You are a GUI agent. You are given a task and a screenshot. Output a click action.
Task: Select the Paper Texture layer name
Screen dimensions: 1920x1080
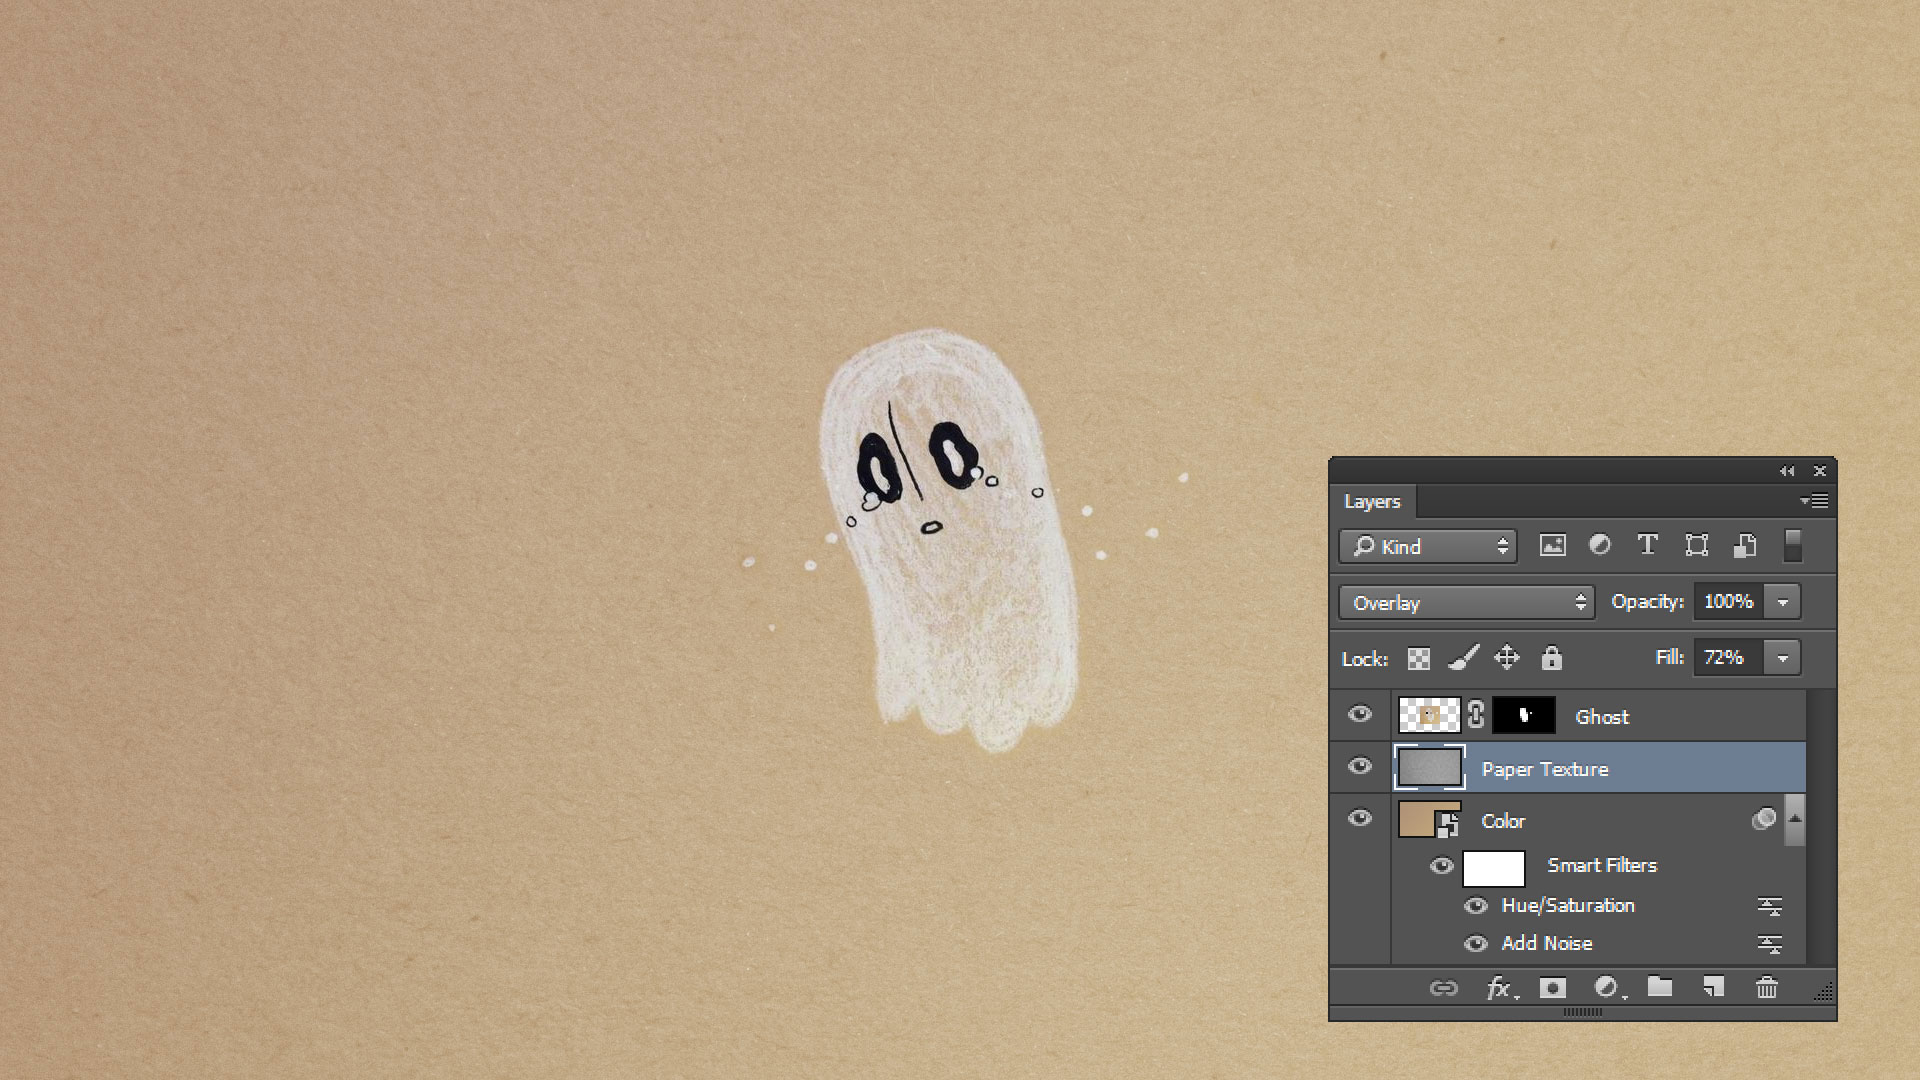click(x=1545, y=769)
